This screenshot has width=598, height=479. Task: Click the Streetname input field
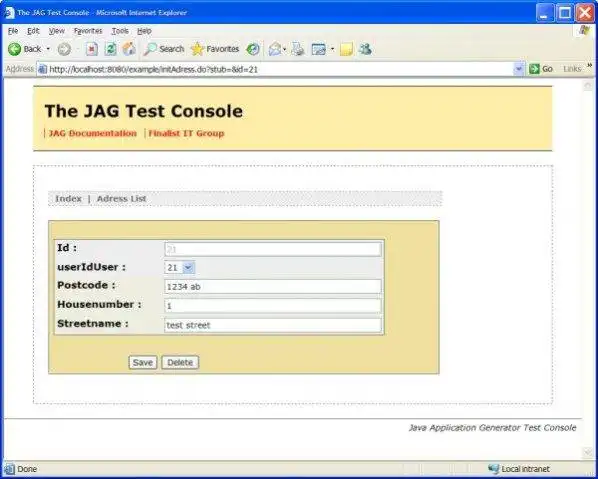(273, 325)
